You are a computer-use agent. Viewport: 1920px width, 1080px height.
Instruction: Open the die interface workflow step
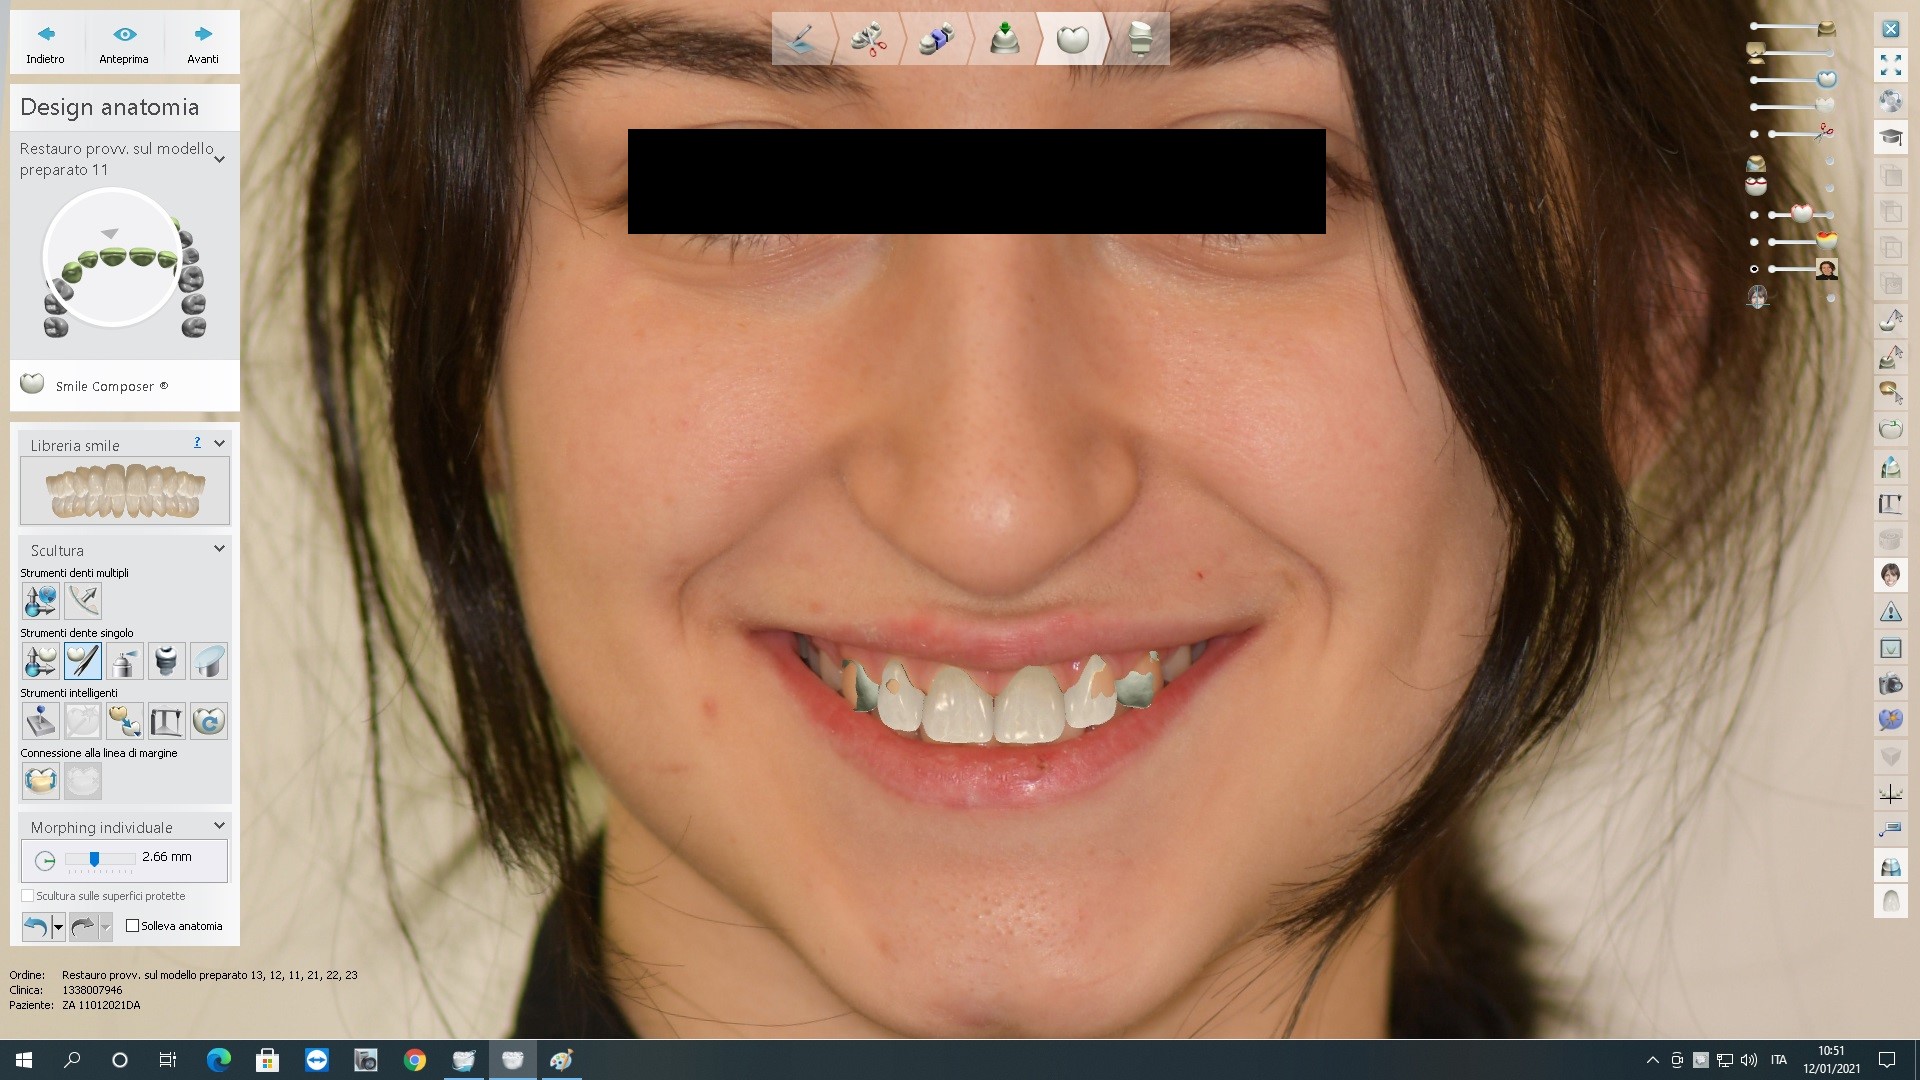tap(1004, 39)
